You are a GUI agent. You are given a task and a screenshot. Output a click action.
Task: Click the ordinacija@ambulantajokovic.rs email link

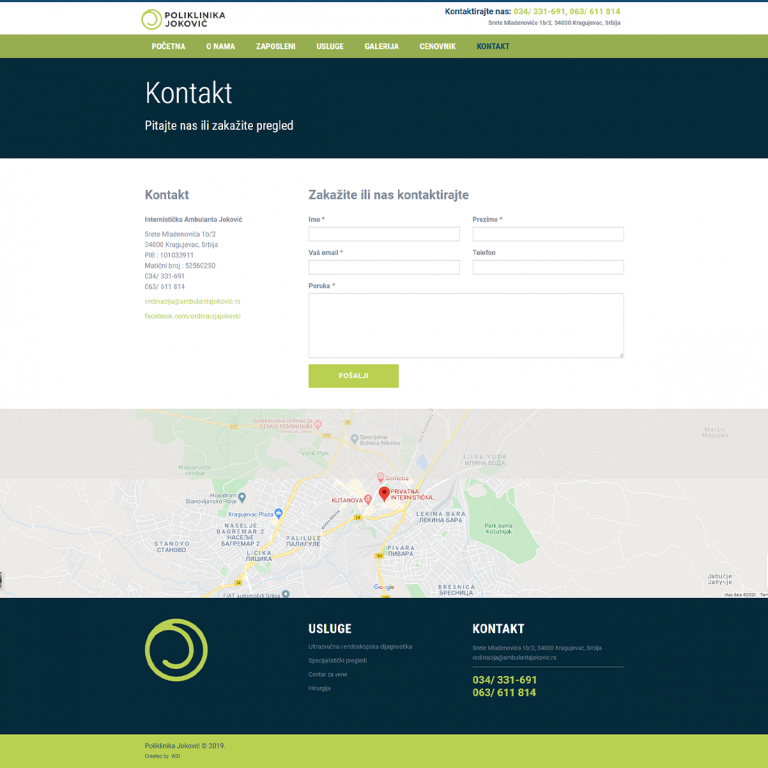192,301
